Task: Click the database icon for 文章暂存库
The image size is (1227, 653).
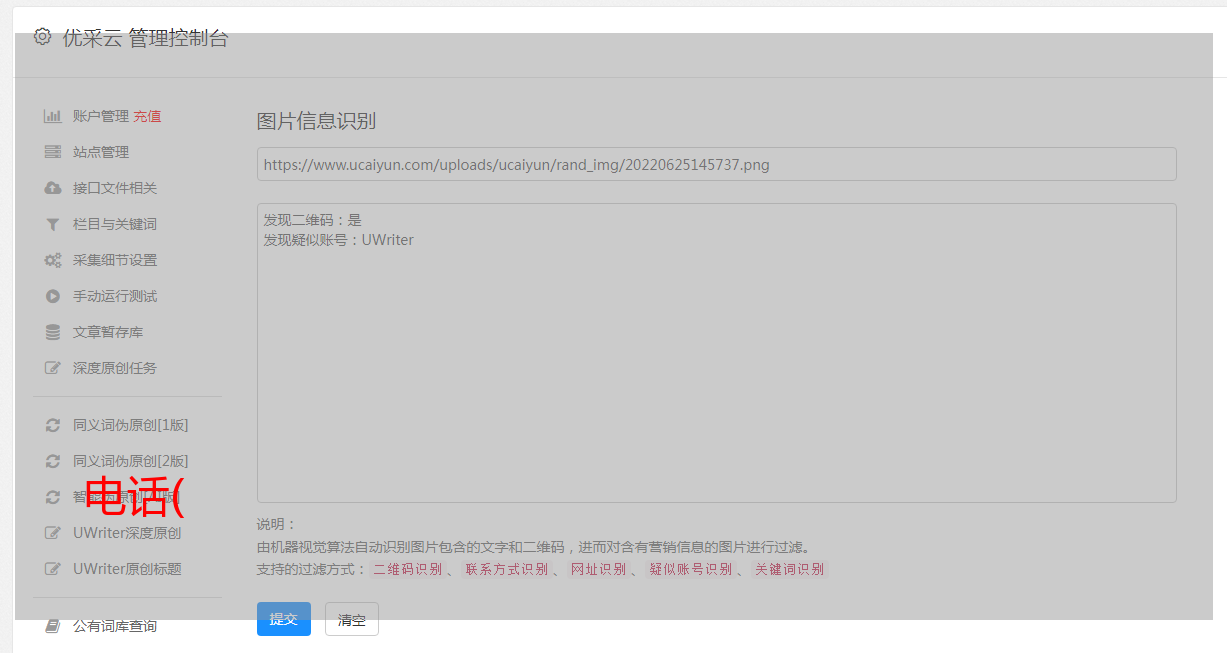Action: point(53,332)
